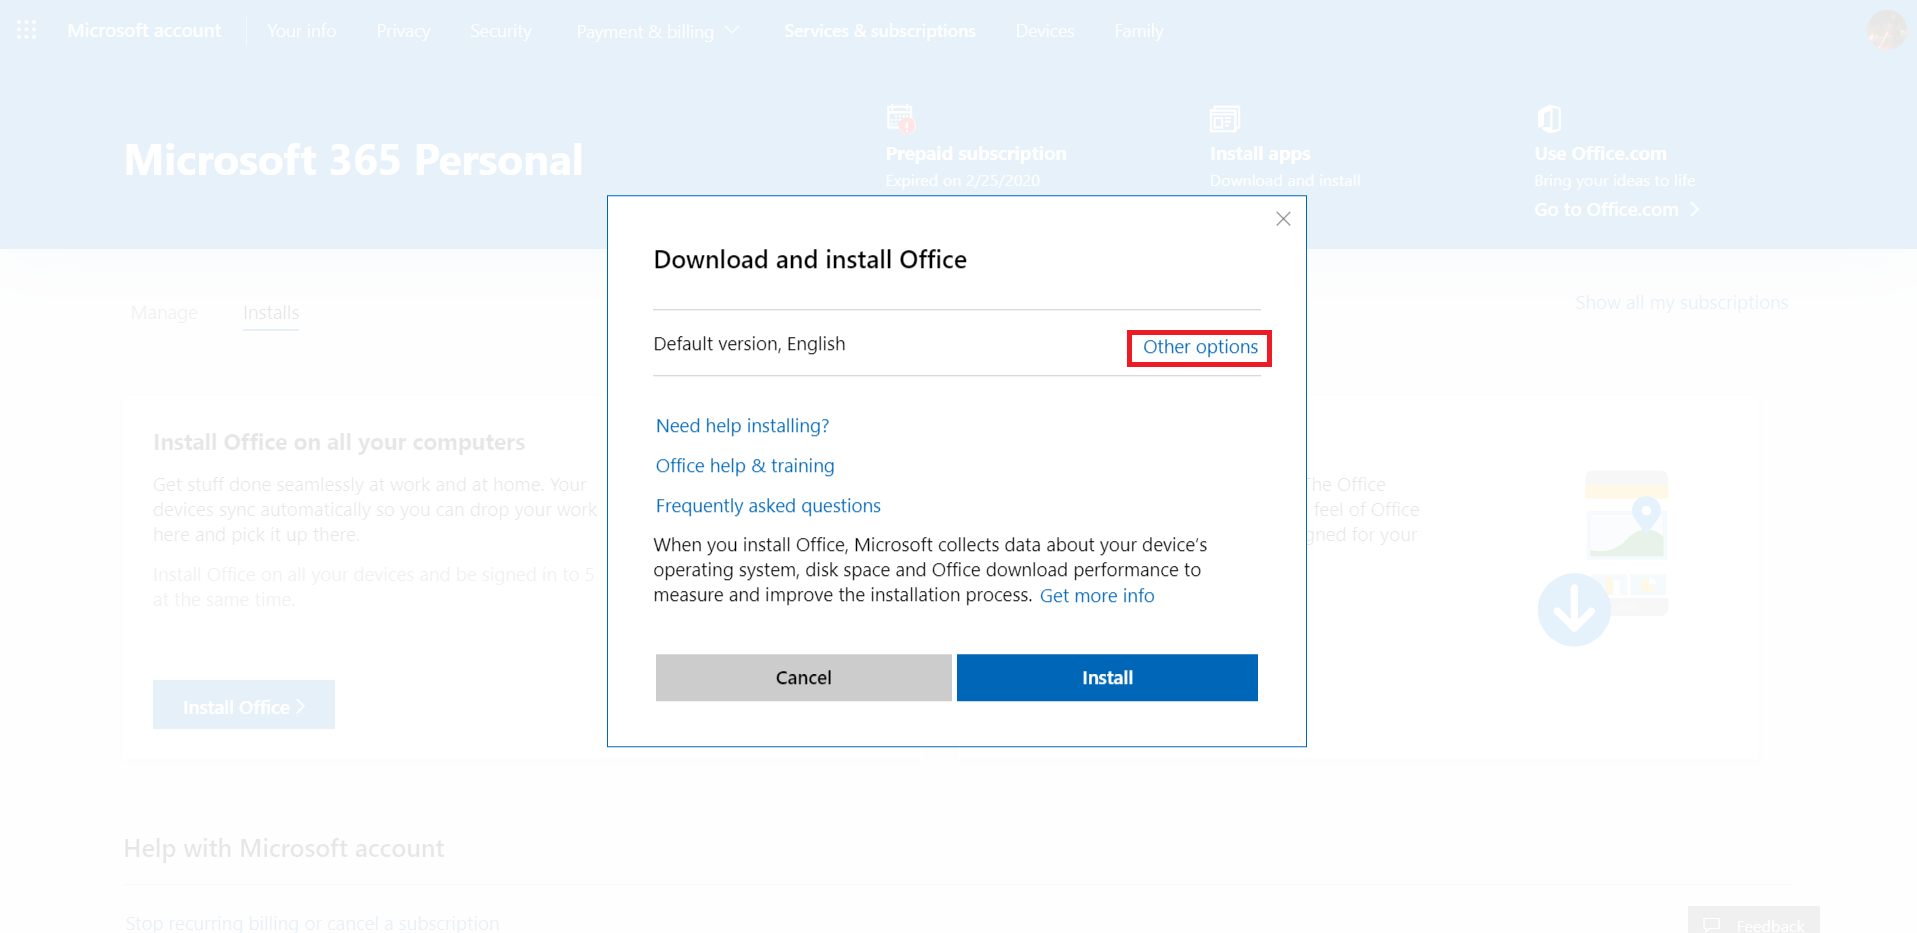1917x933 pixels.
Task: Open Frequently asked questions link
Action: [x=768, y=506]
